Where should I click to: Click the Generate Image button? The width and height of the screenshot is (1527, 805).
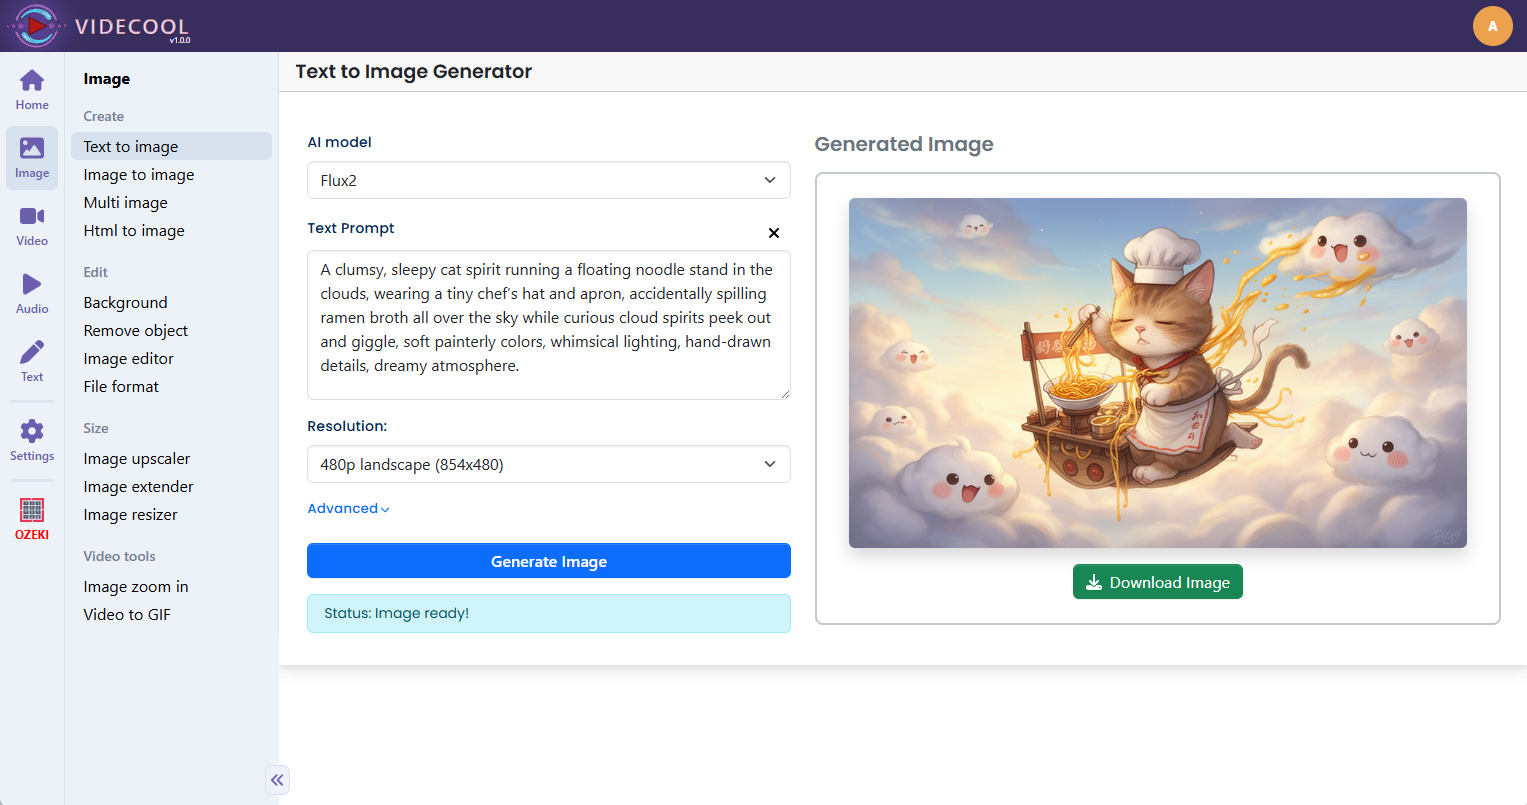coord(548,561)
